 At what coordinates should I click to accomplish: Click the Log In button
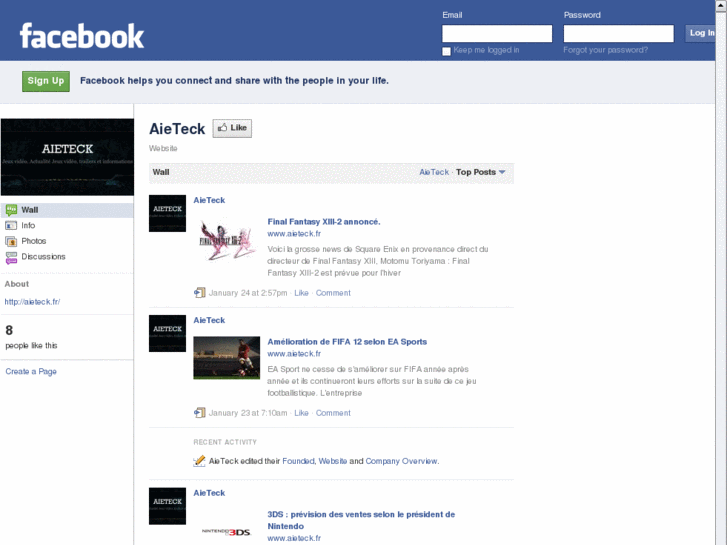[x=701, y=33]
